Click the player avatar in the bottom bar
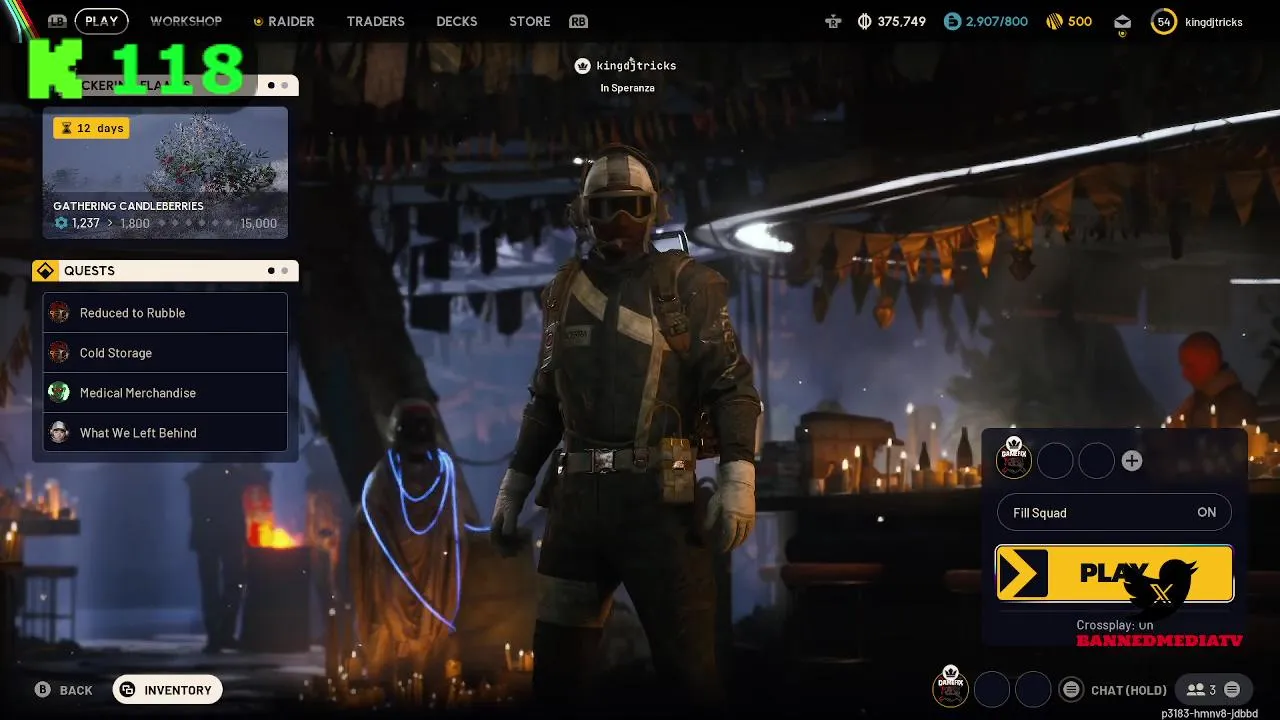This screenshot has height=720, width=1280. pyautogui.click(x=950, y=687)
